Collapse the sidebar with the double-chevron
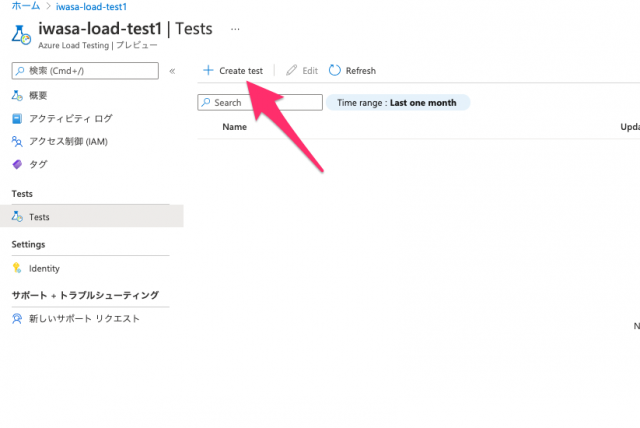This screenshot has width=640, height=428. click(172, 71)
